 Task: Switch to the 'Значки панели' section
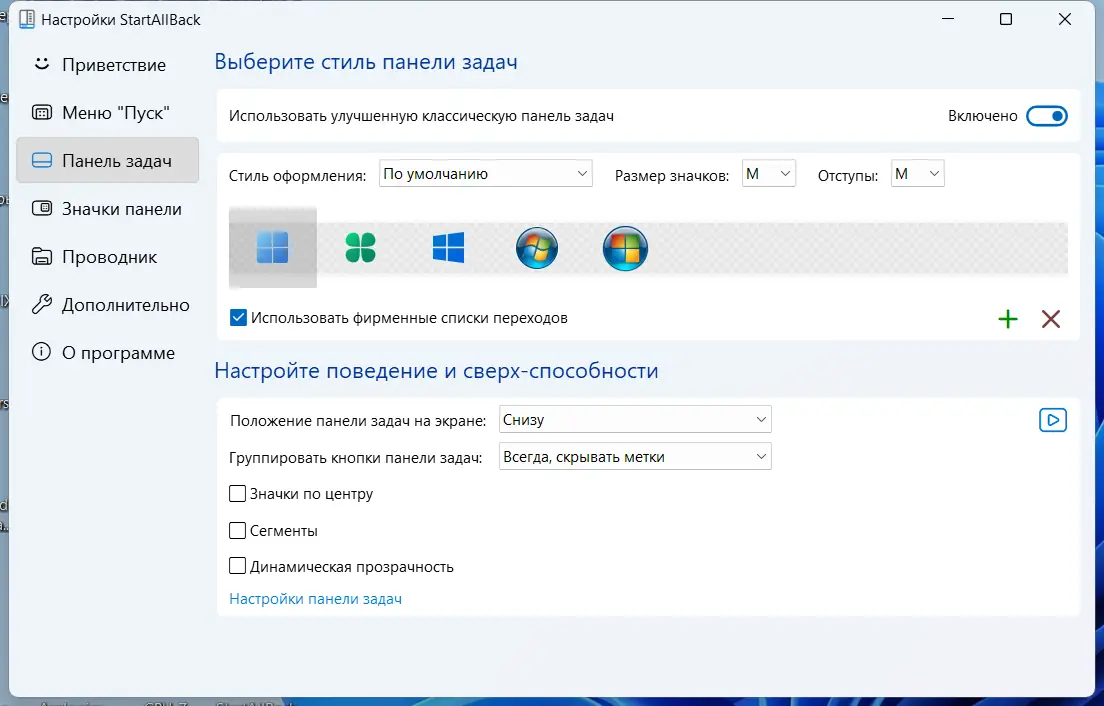(x=107, y=208)
